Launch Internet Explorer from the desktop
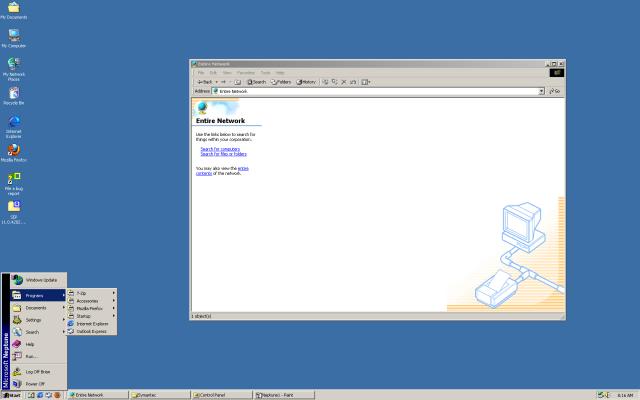The image size is (640, 400). [13, 126]
